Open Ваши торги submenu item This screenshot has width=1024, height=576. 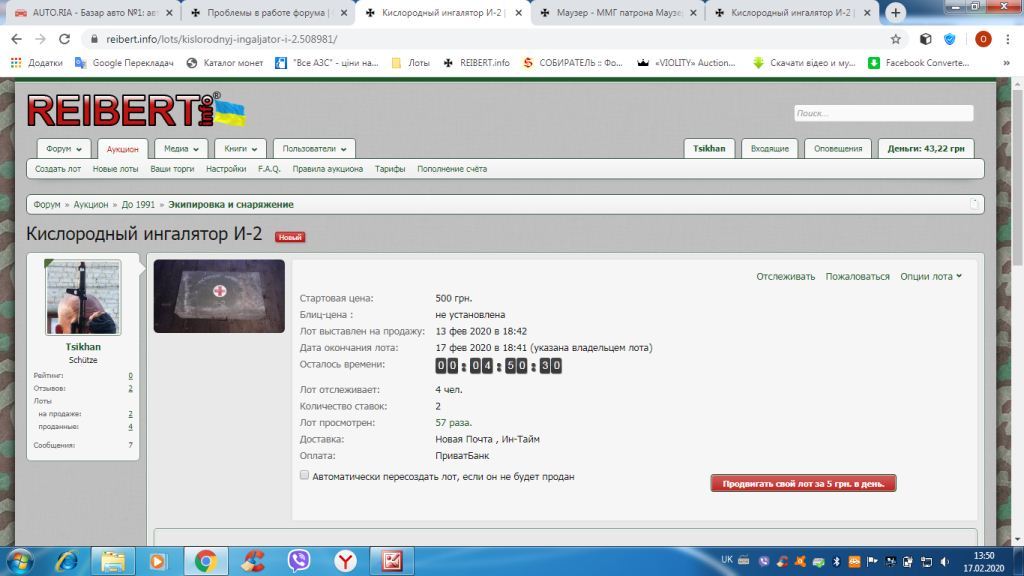point(172,169)
